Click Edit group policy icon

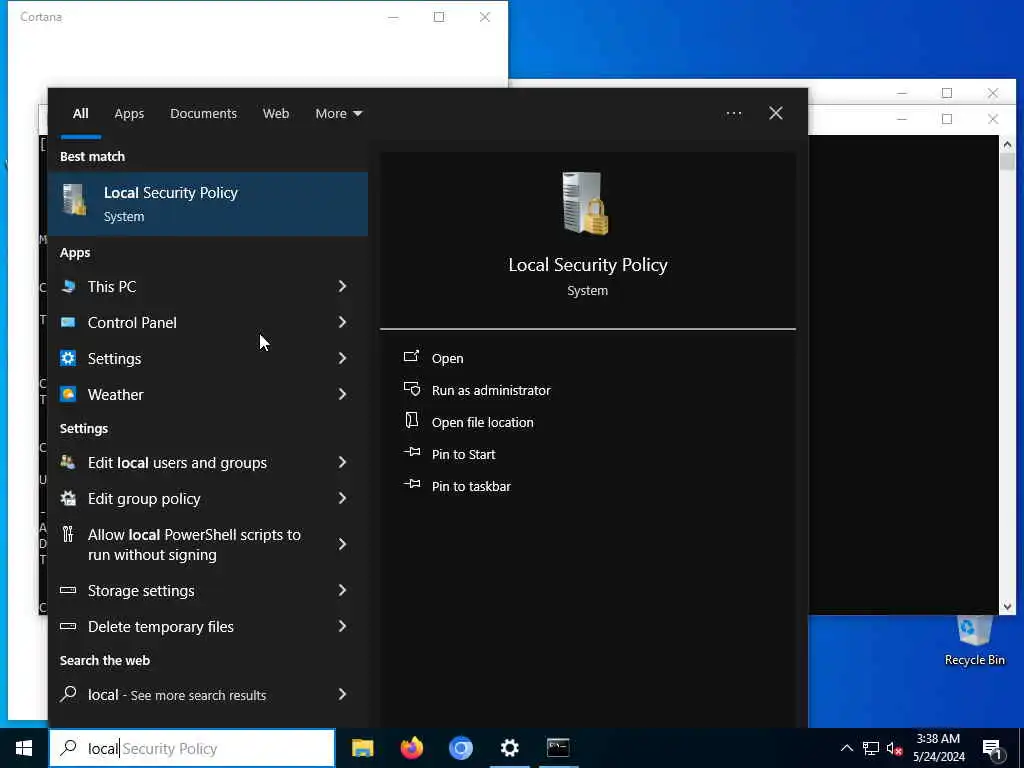(68, 498)
